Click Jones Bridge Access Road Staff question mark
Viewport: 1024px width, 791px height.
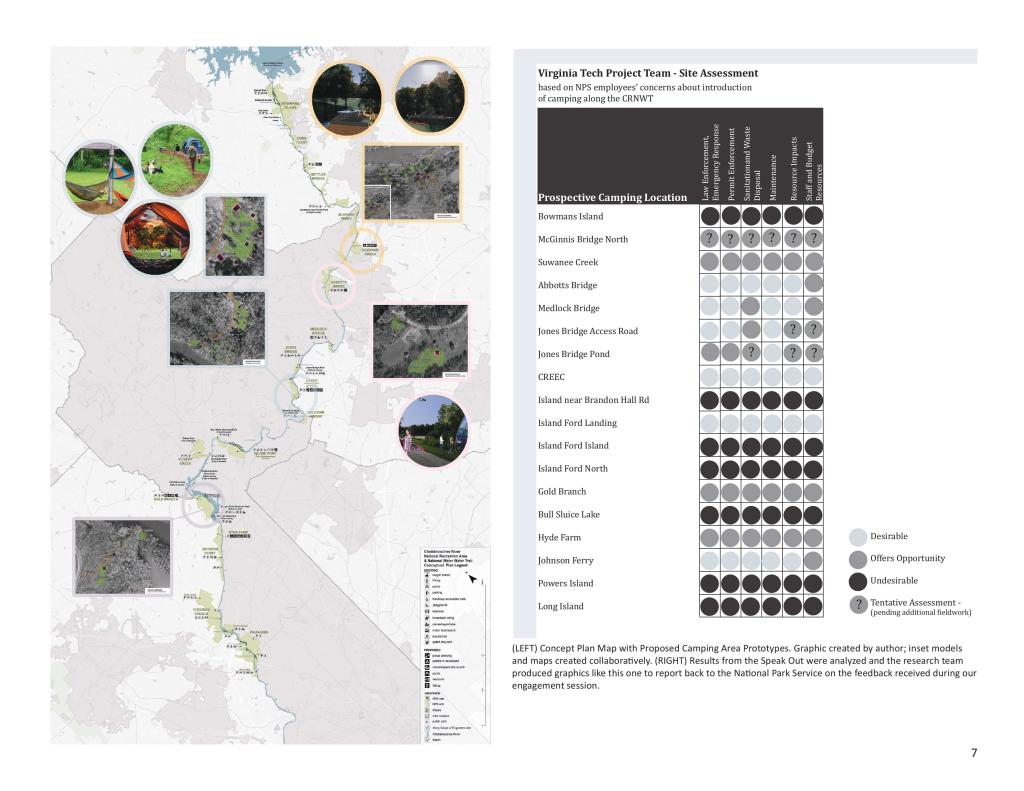click(814, 331)
